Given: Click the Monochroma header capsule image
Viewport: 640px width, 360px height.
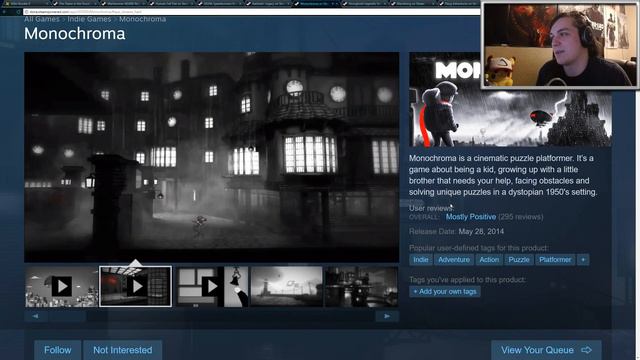Looking at the screenshot, I should (x=510, y=100).
